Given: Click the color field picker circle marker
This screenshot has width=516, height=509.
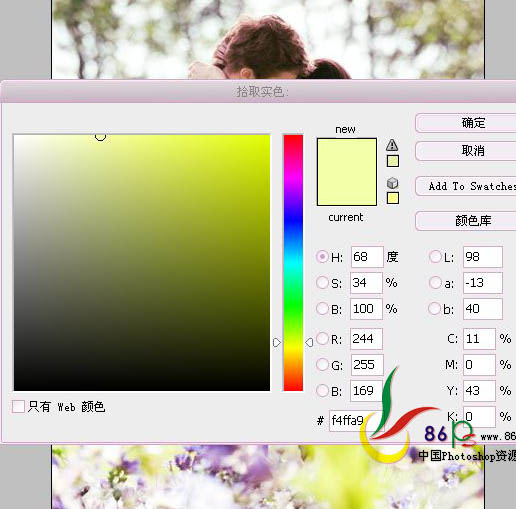Looking at the screenshot, I should point(100,136).
